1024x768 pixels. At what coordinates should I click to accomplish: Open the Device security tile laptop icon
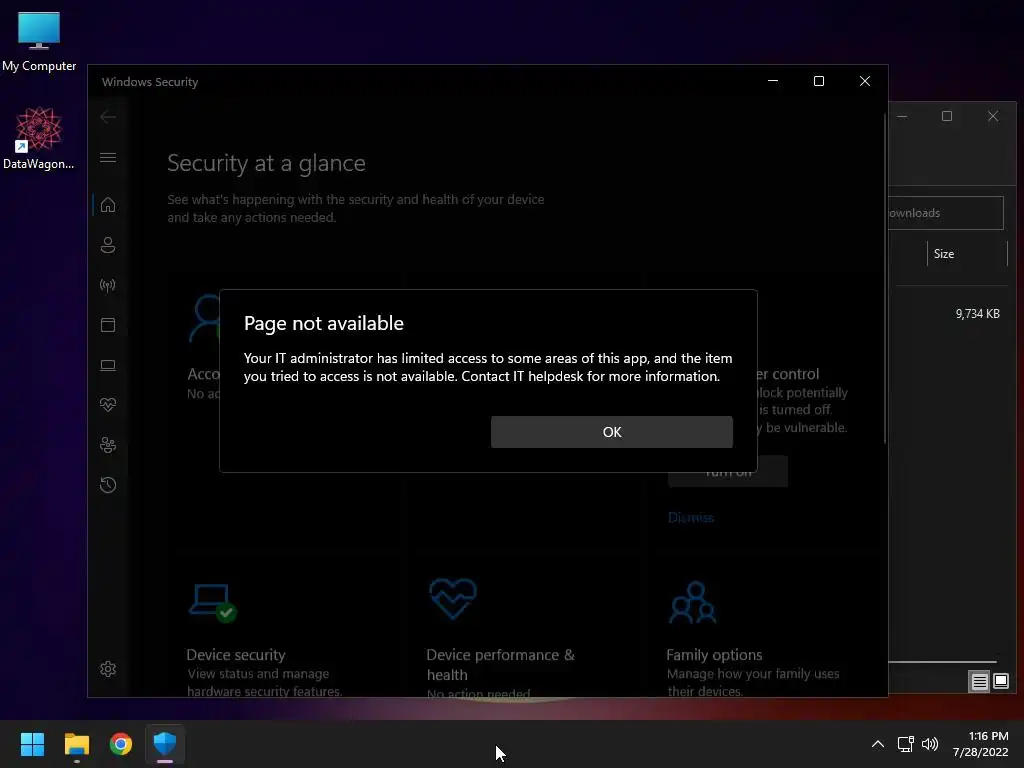pos(212,601)
